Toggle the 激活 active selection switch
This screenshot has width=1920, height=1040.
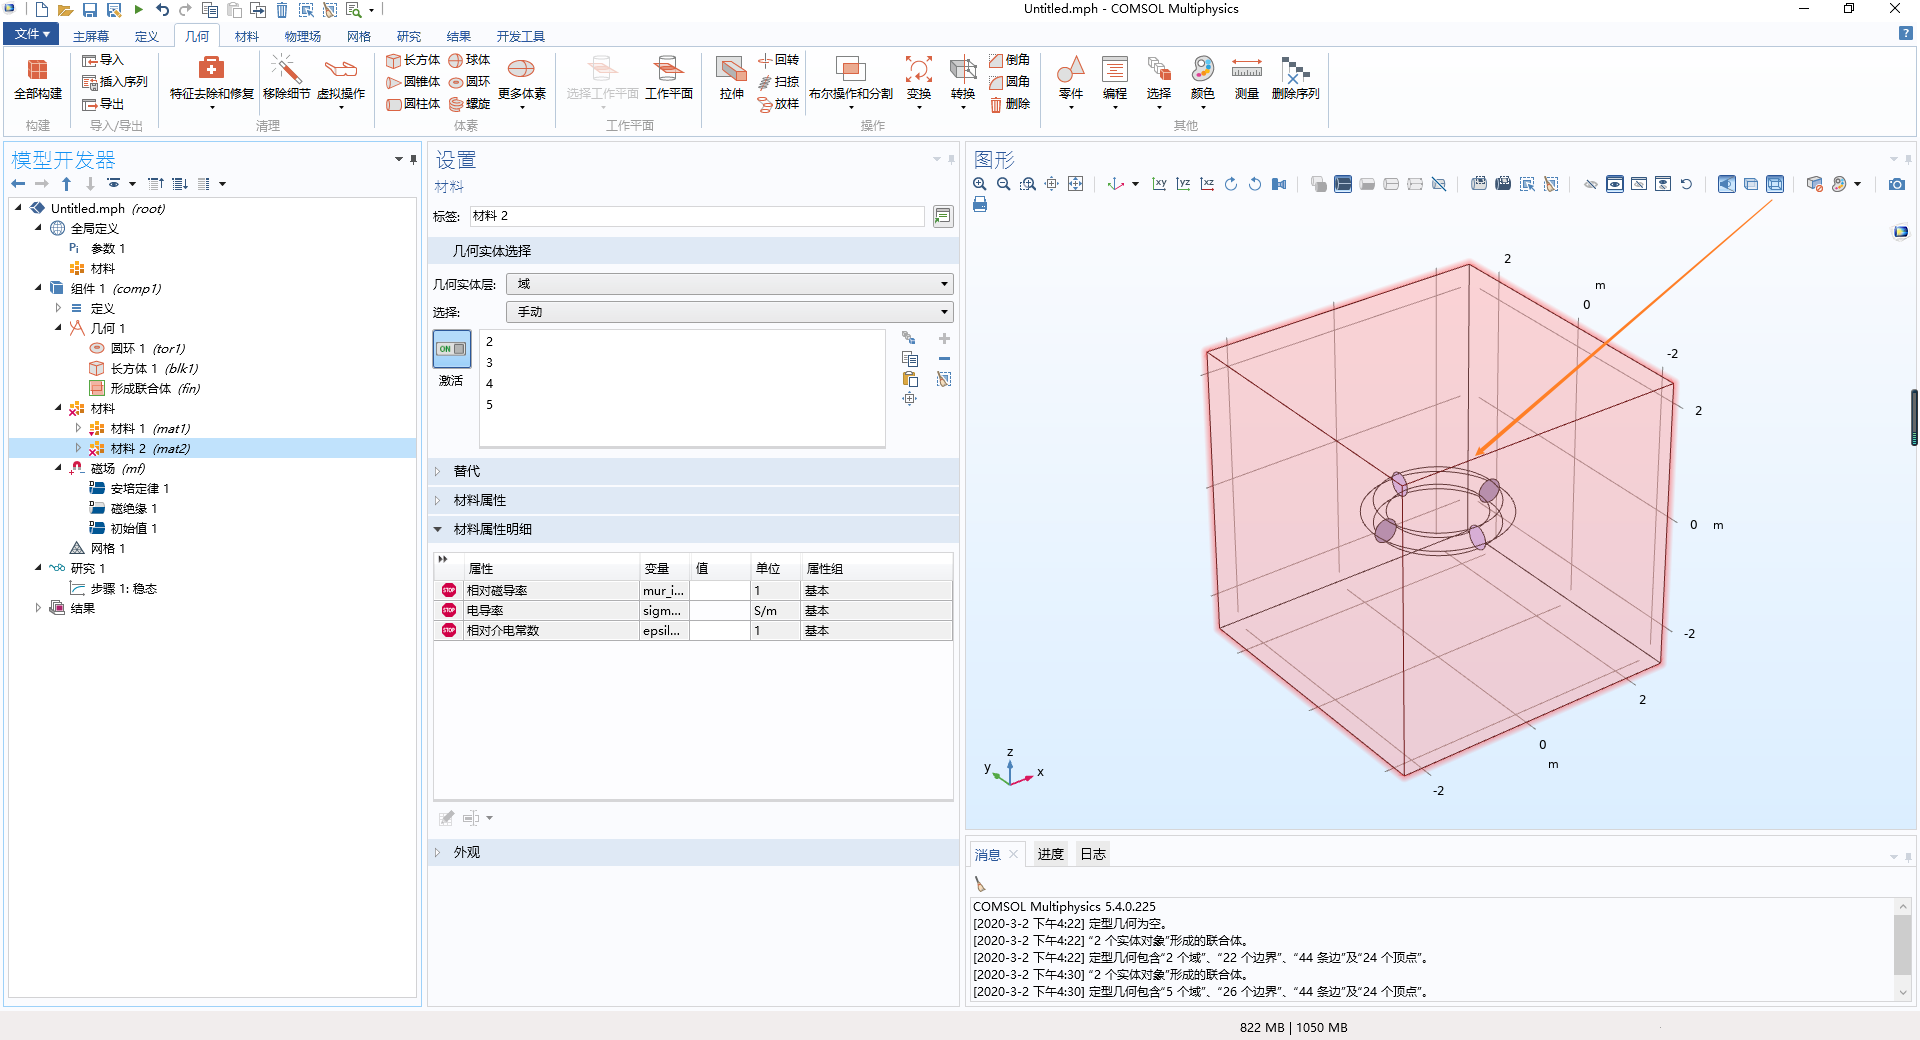coord(451,349)
